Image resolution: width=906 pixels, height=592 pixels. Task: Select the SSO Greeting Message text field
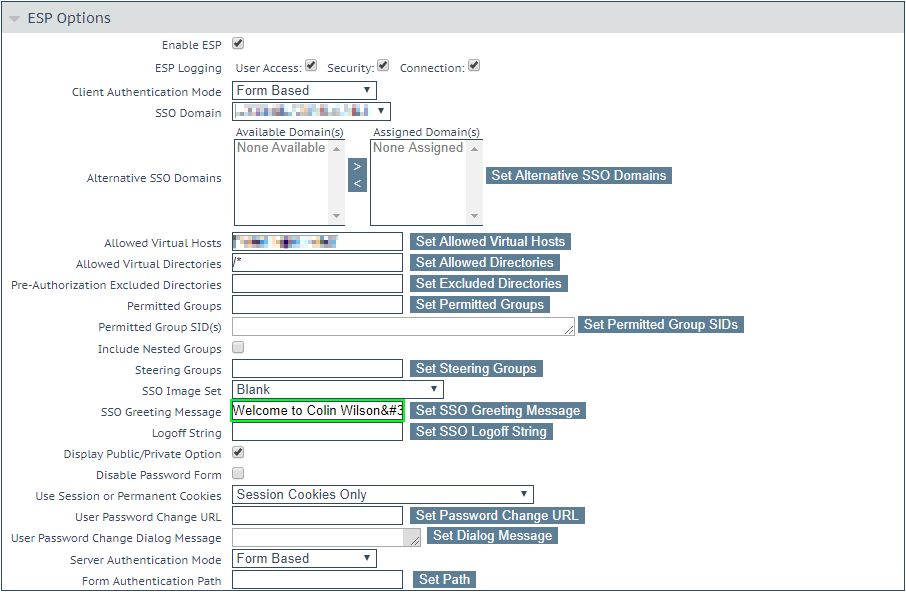(x=317, y=411)
